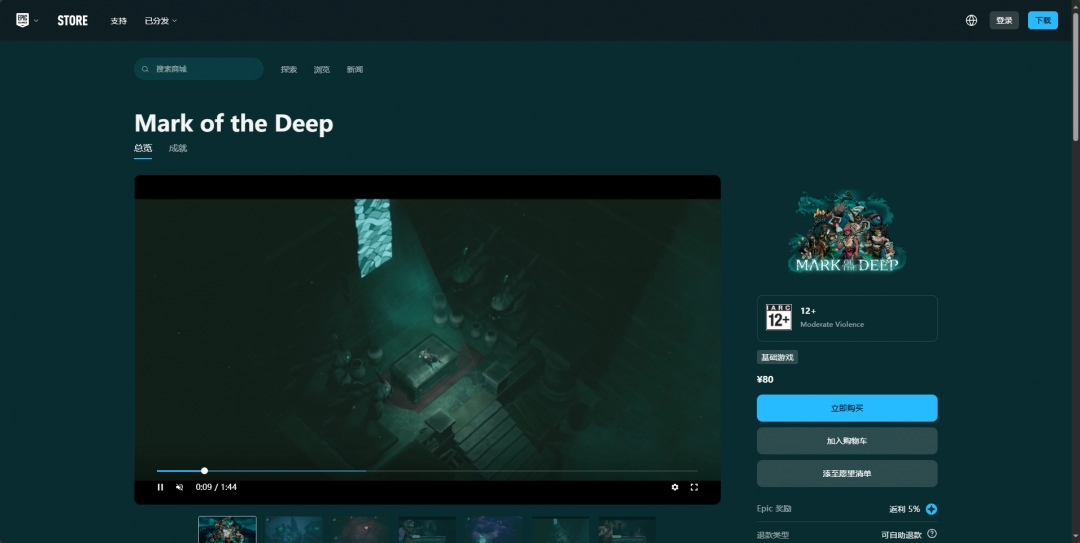The image size is (1080, 543).
Task: Enter fullscreen mode for trailer
Action: pos(694,487)
